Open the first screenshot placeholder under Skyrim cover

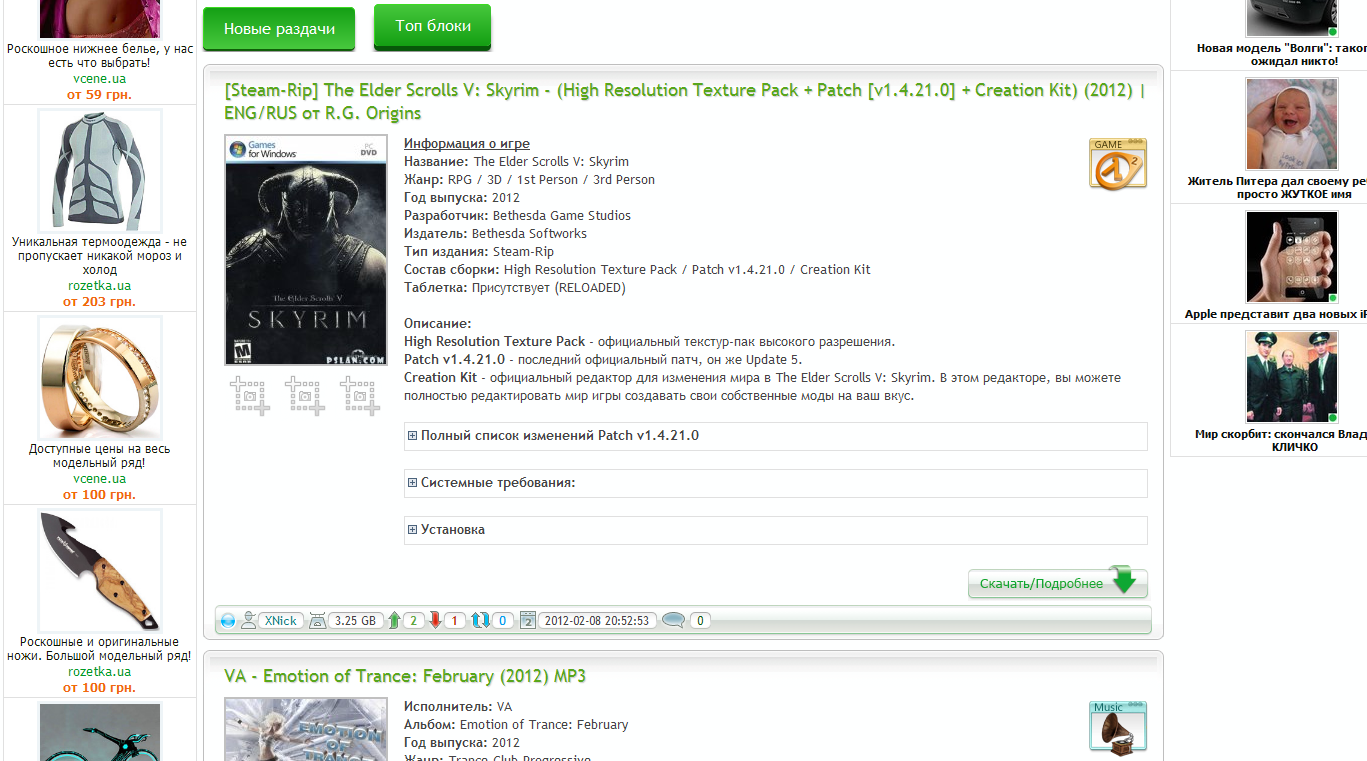(250, 395)
